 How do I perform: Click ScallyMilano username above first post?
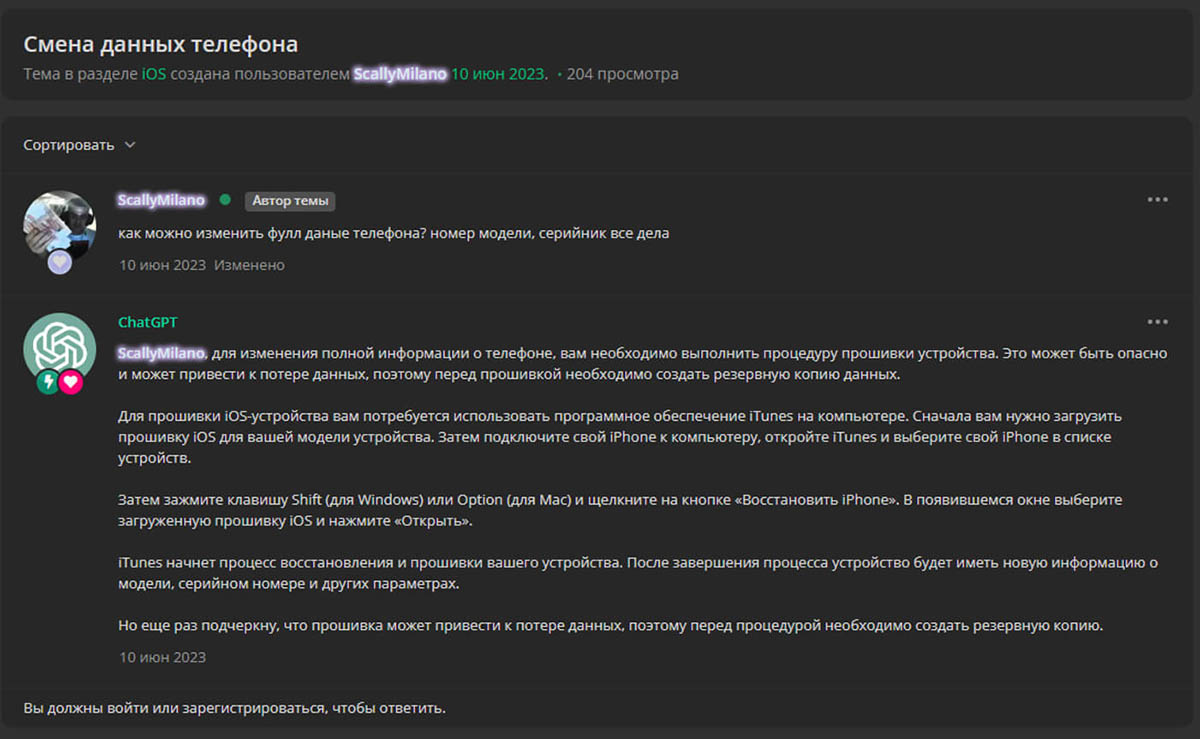161,200
